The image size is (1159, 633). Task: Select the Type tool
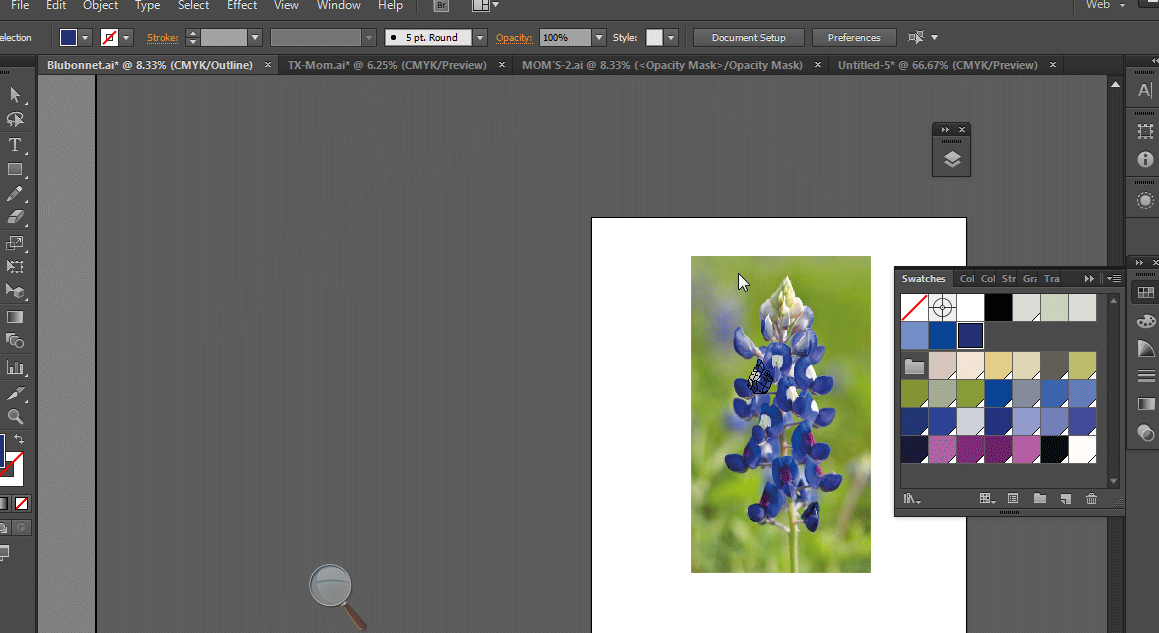click(15, 145)
